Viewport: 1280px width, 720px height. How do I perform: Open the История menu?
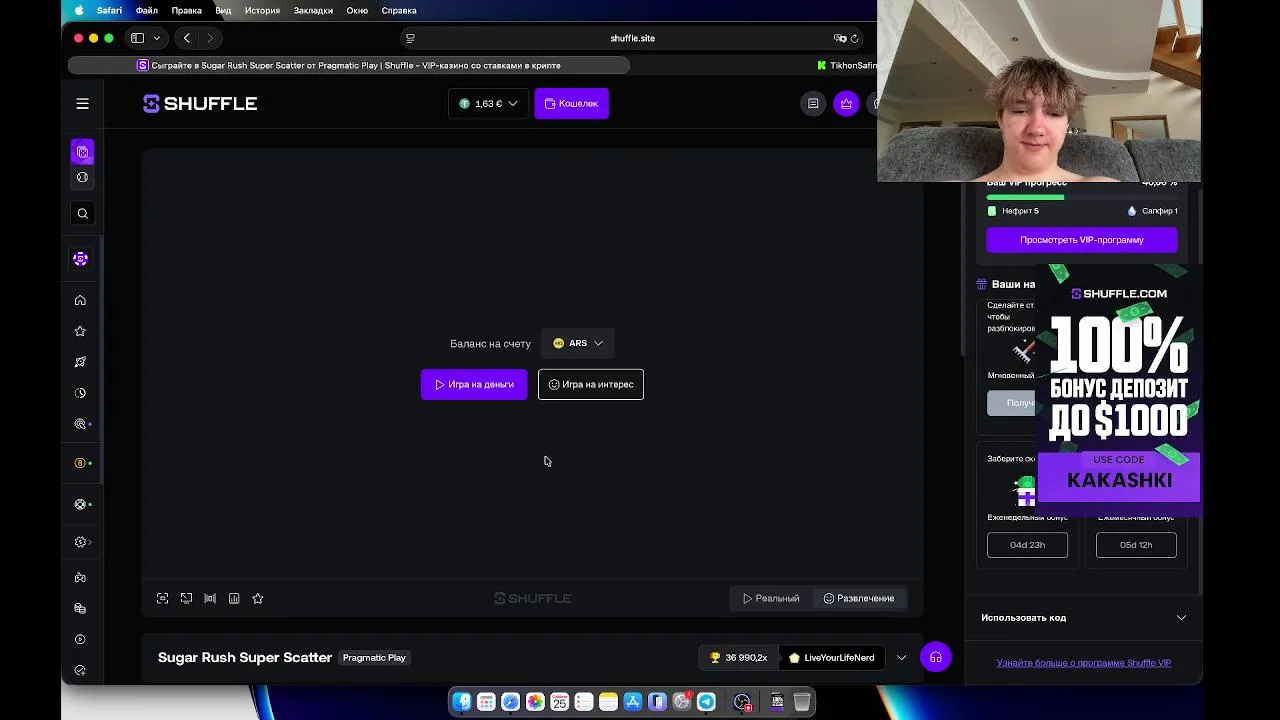click(x=262, y=10)
